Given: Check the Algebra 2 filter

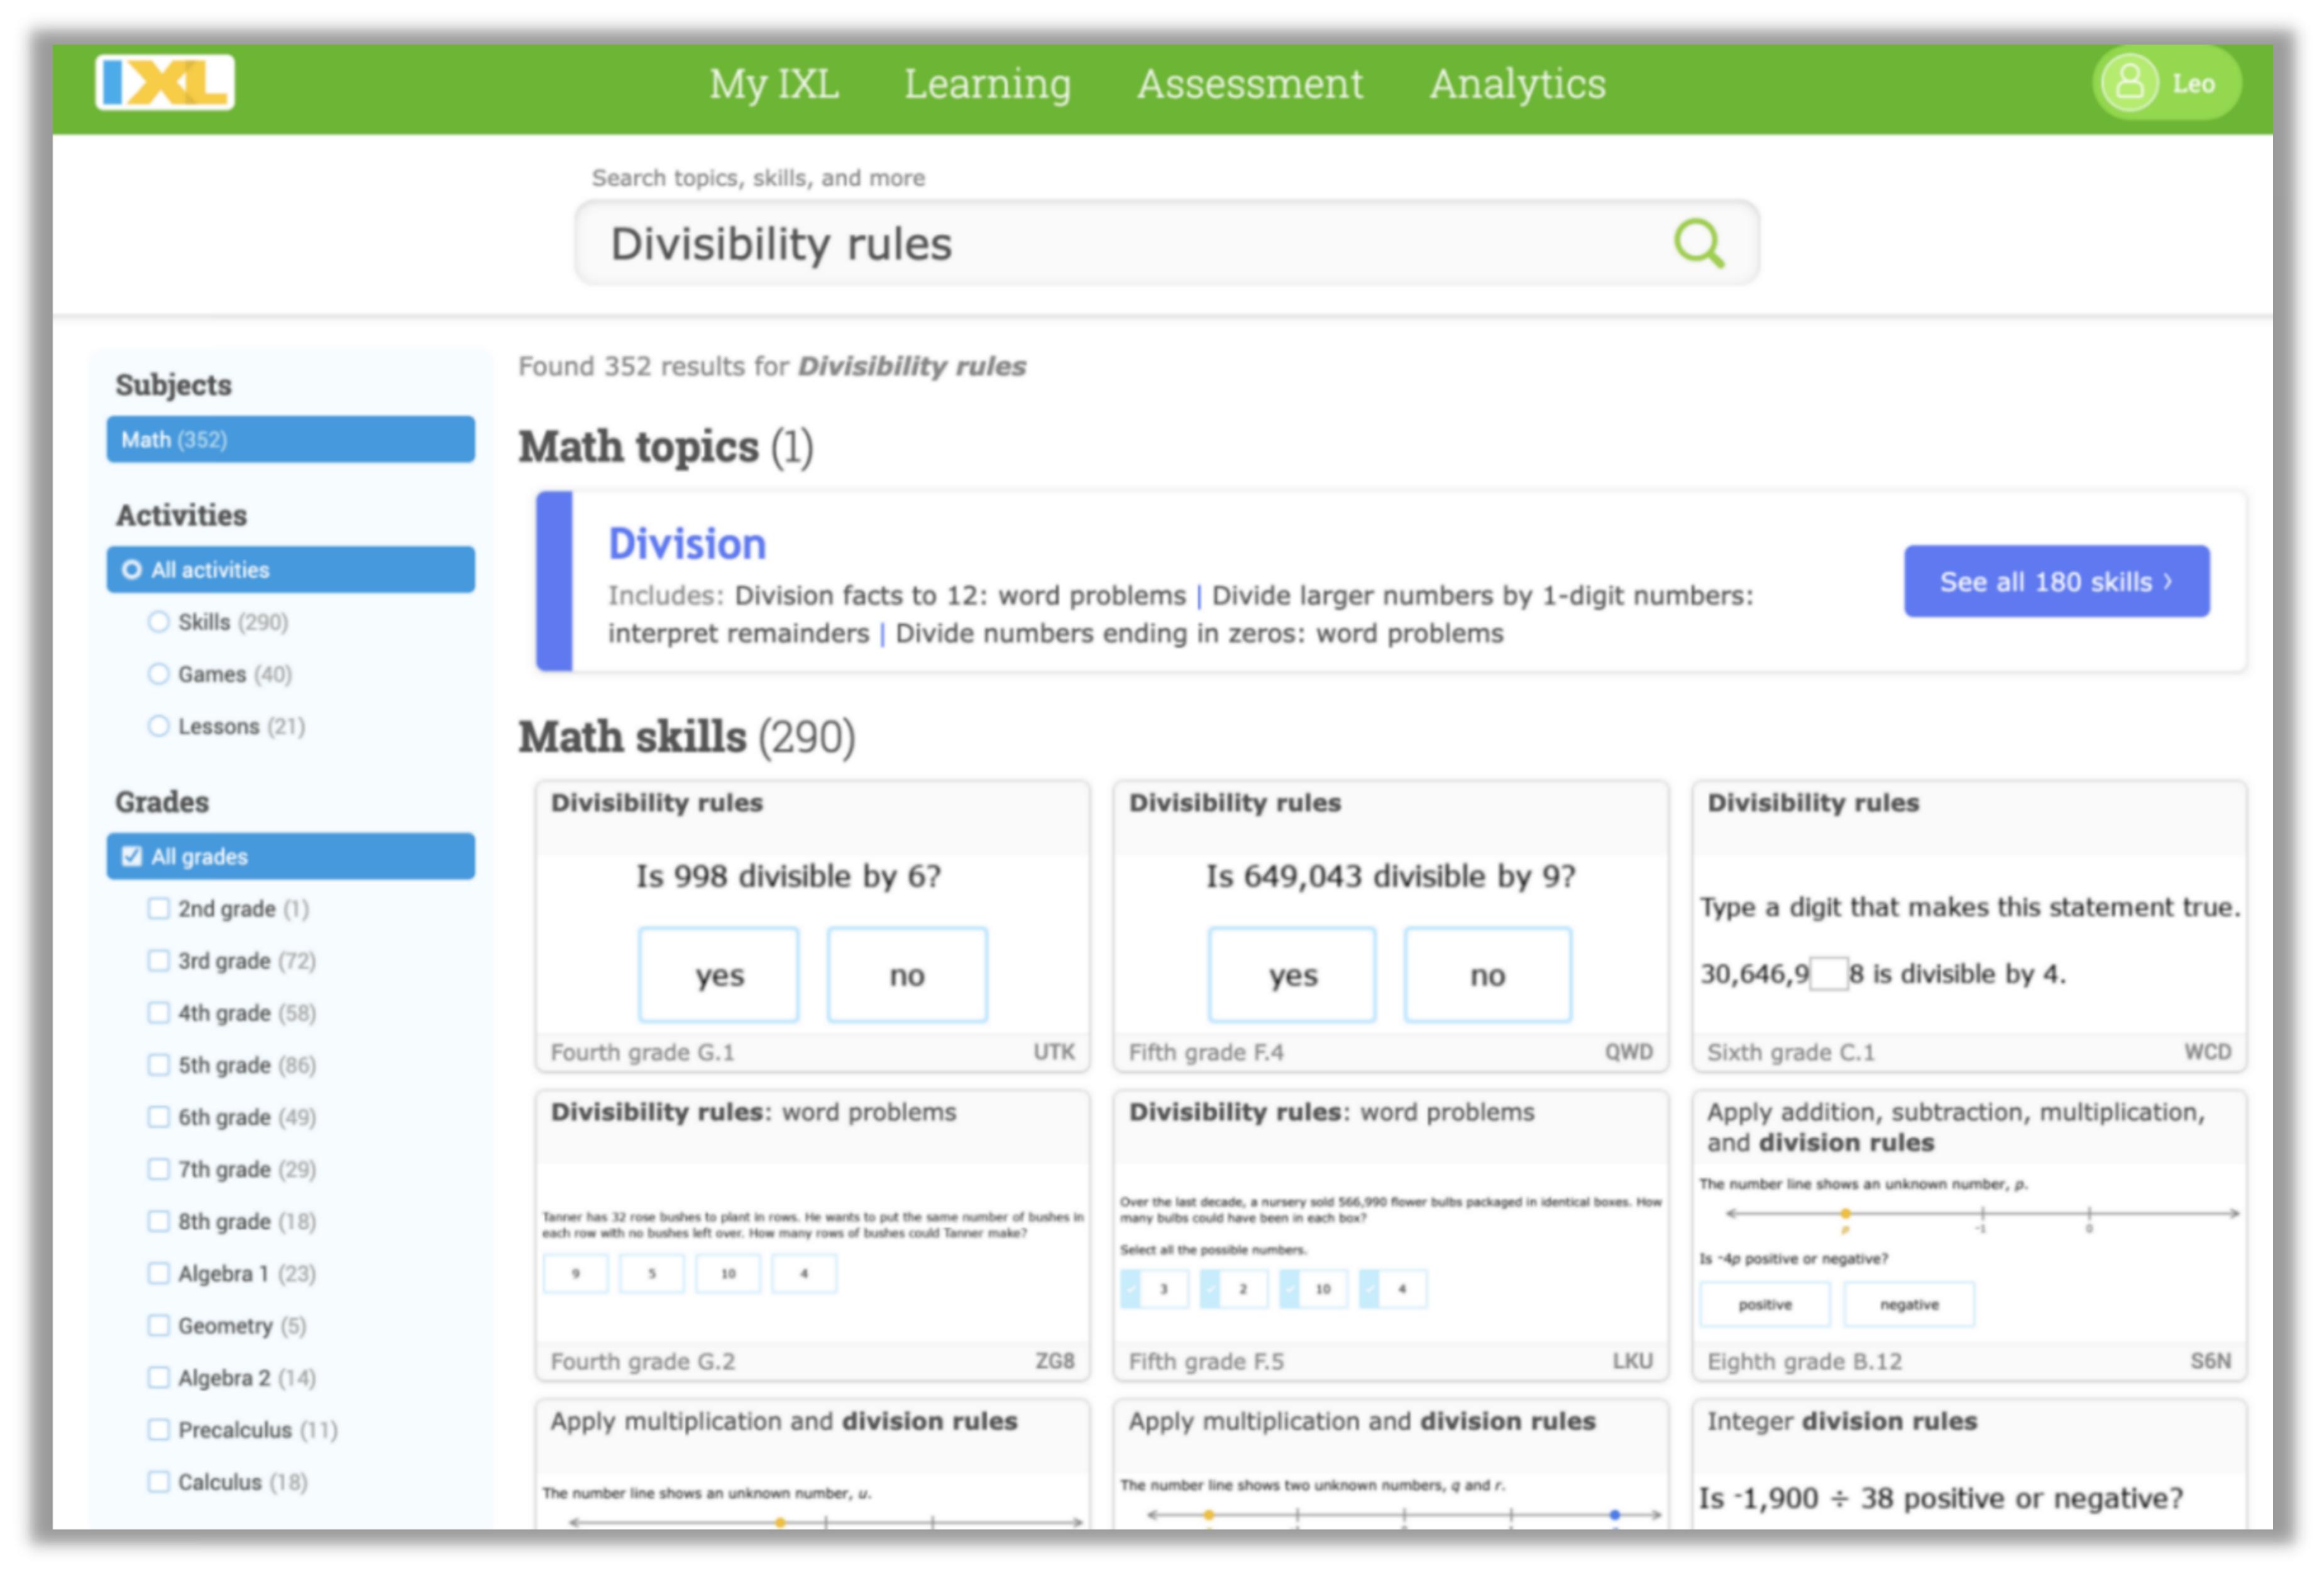Looking at the screenshot, I should tap(158, 1377).
